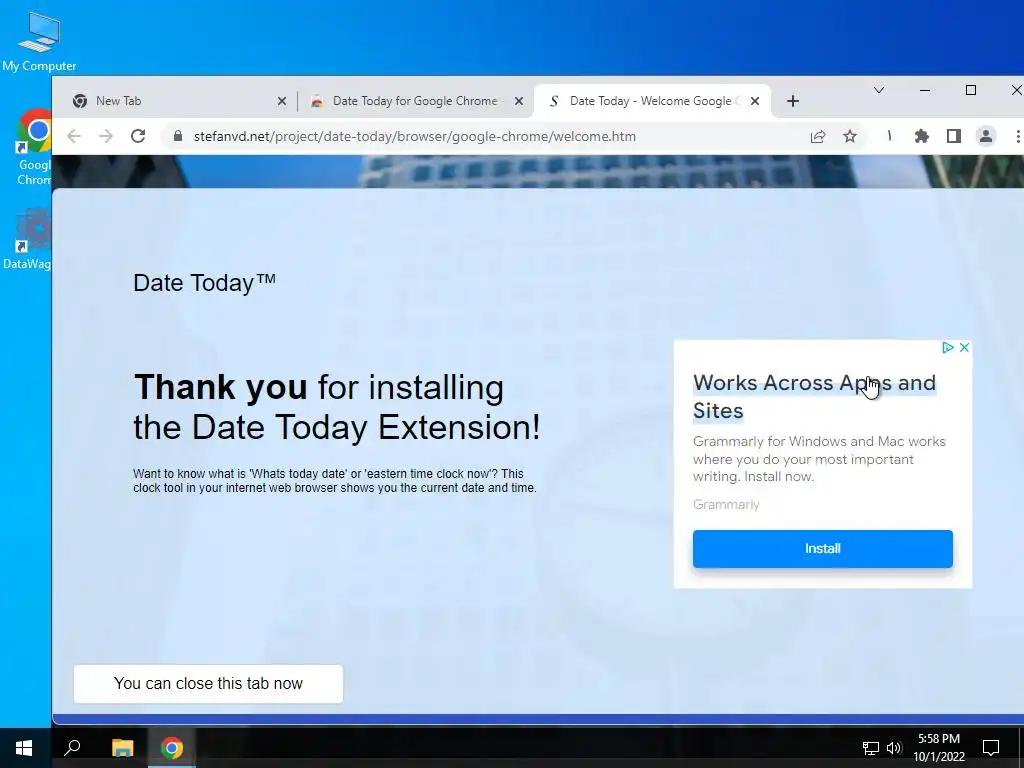This screenshot has height=768, width=1024.
Task: Select the DataWag desktop shortcut
Action: 27,238
